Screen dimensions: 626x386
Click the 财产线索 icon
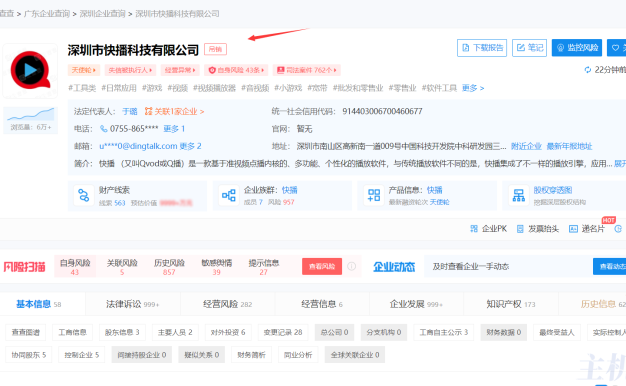[83, 196]
